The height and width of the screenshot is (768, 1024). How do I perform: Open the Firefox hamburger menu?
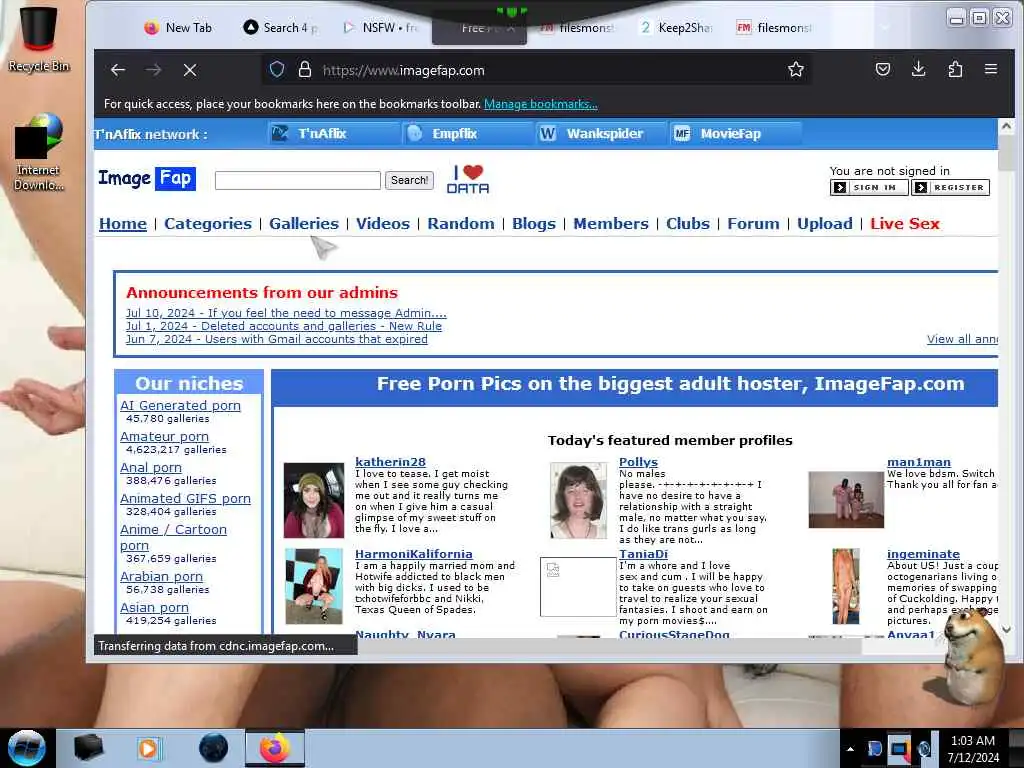pyautogui.click(x=991, y=69)
